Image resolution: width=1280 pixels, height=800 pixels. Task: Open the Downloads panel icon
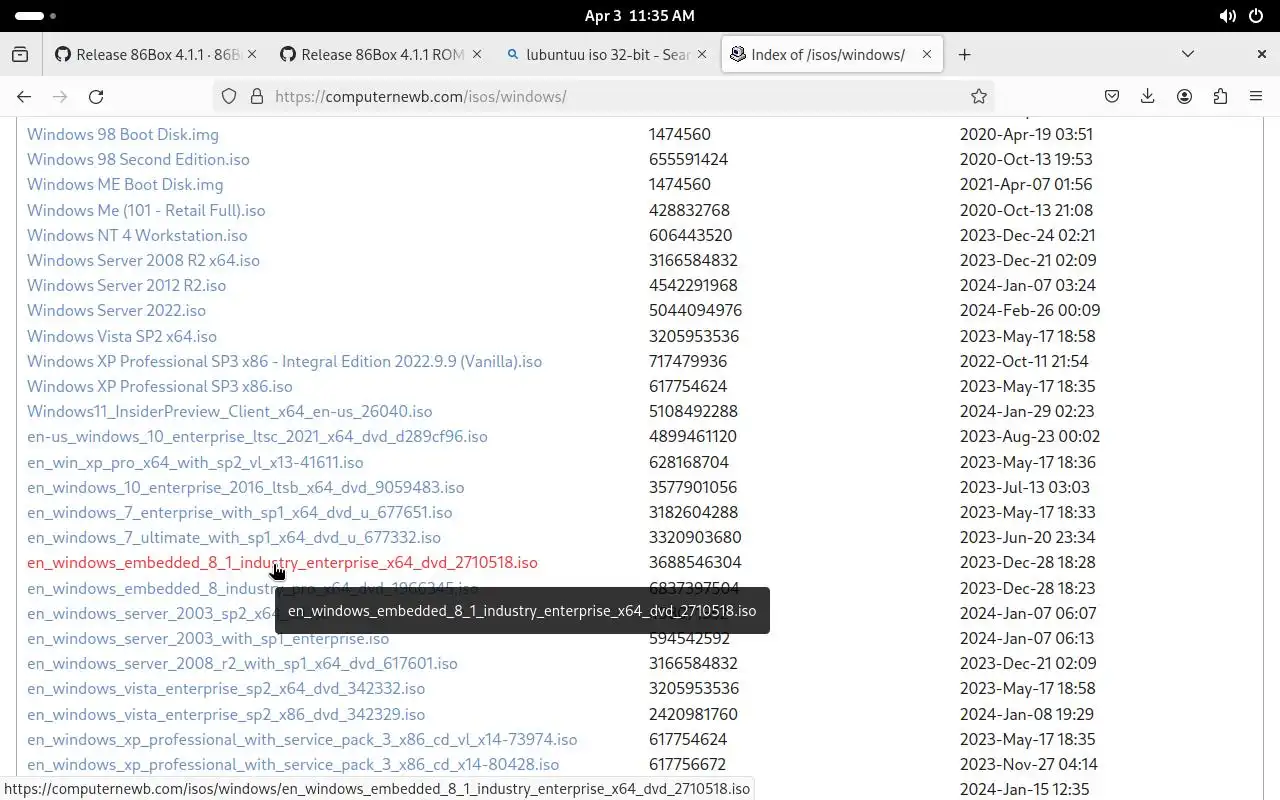point(1148,97)
